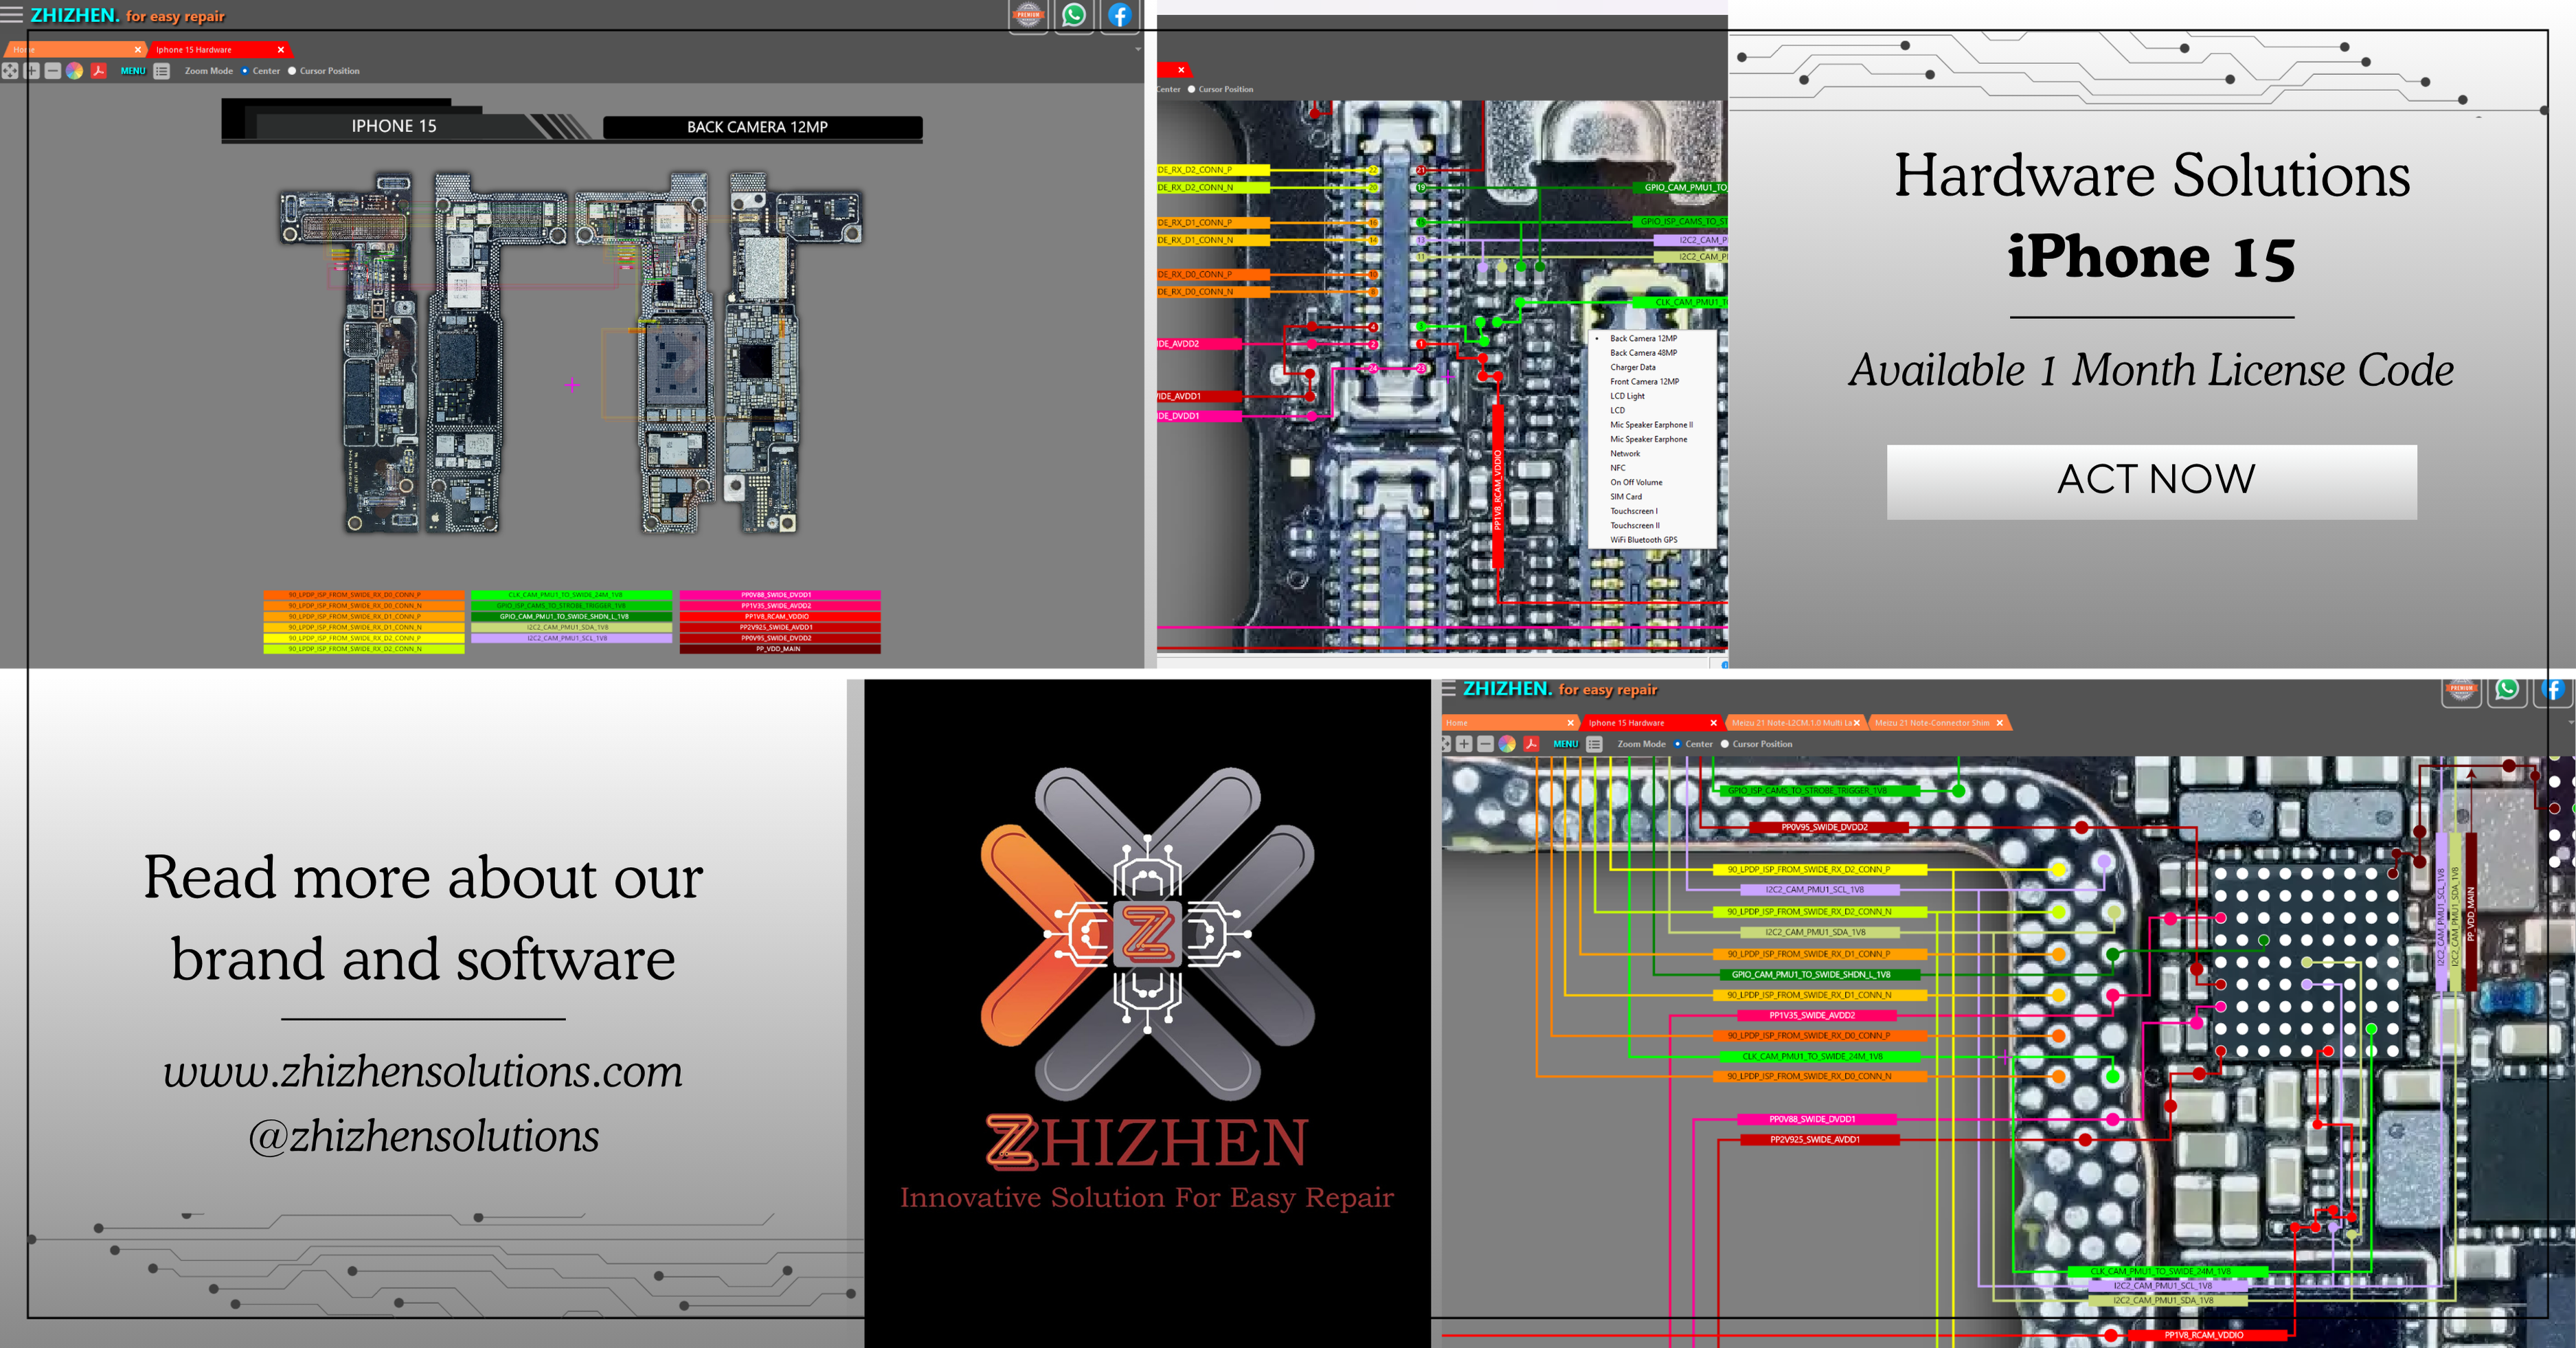Expand the list dropdown next to MENU in the overview window
The image size is (2576, 1348).
[x=162, y=71]
